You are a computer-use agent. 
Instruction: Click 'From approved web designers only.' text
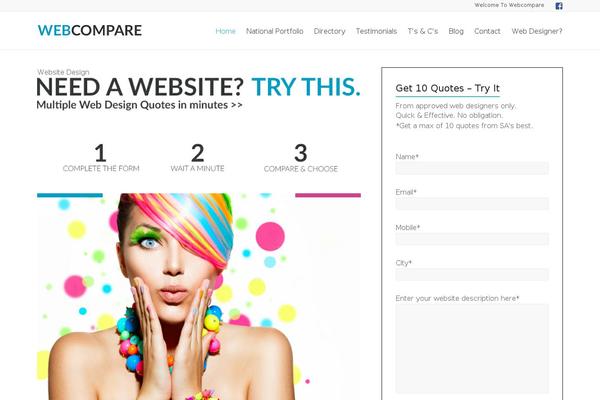[x=455, y=106]
